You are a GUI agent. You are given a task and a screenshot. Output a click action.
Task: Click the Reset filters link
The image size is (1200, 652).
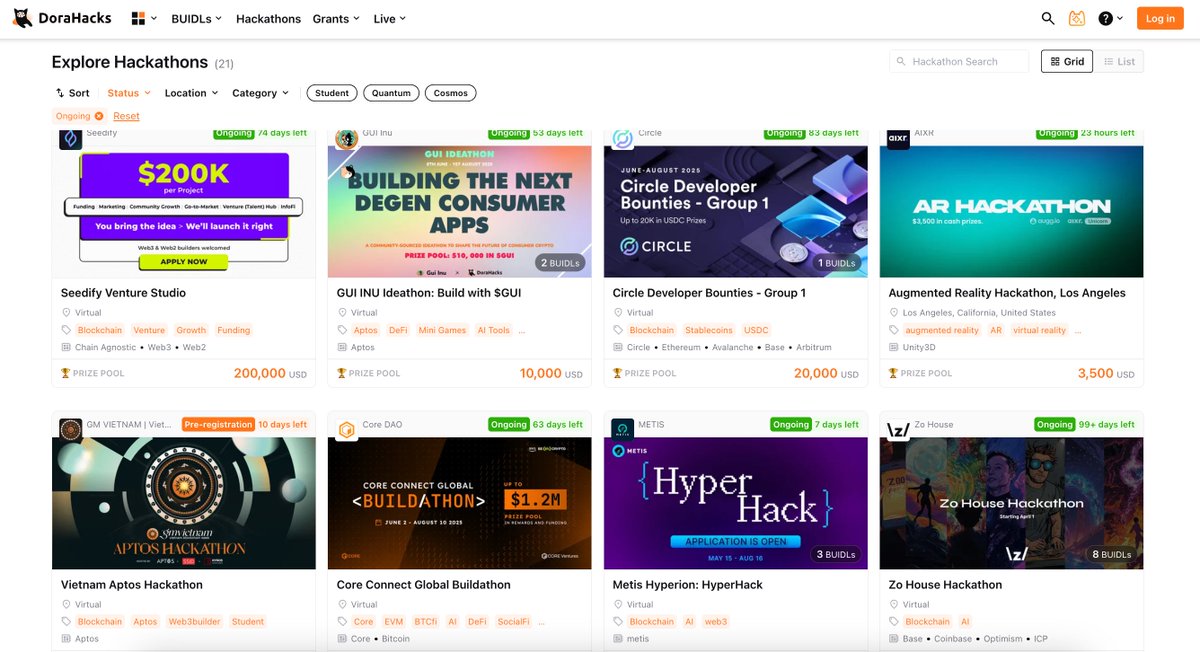pyautogui.click(x=126, y=116)
